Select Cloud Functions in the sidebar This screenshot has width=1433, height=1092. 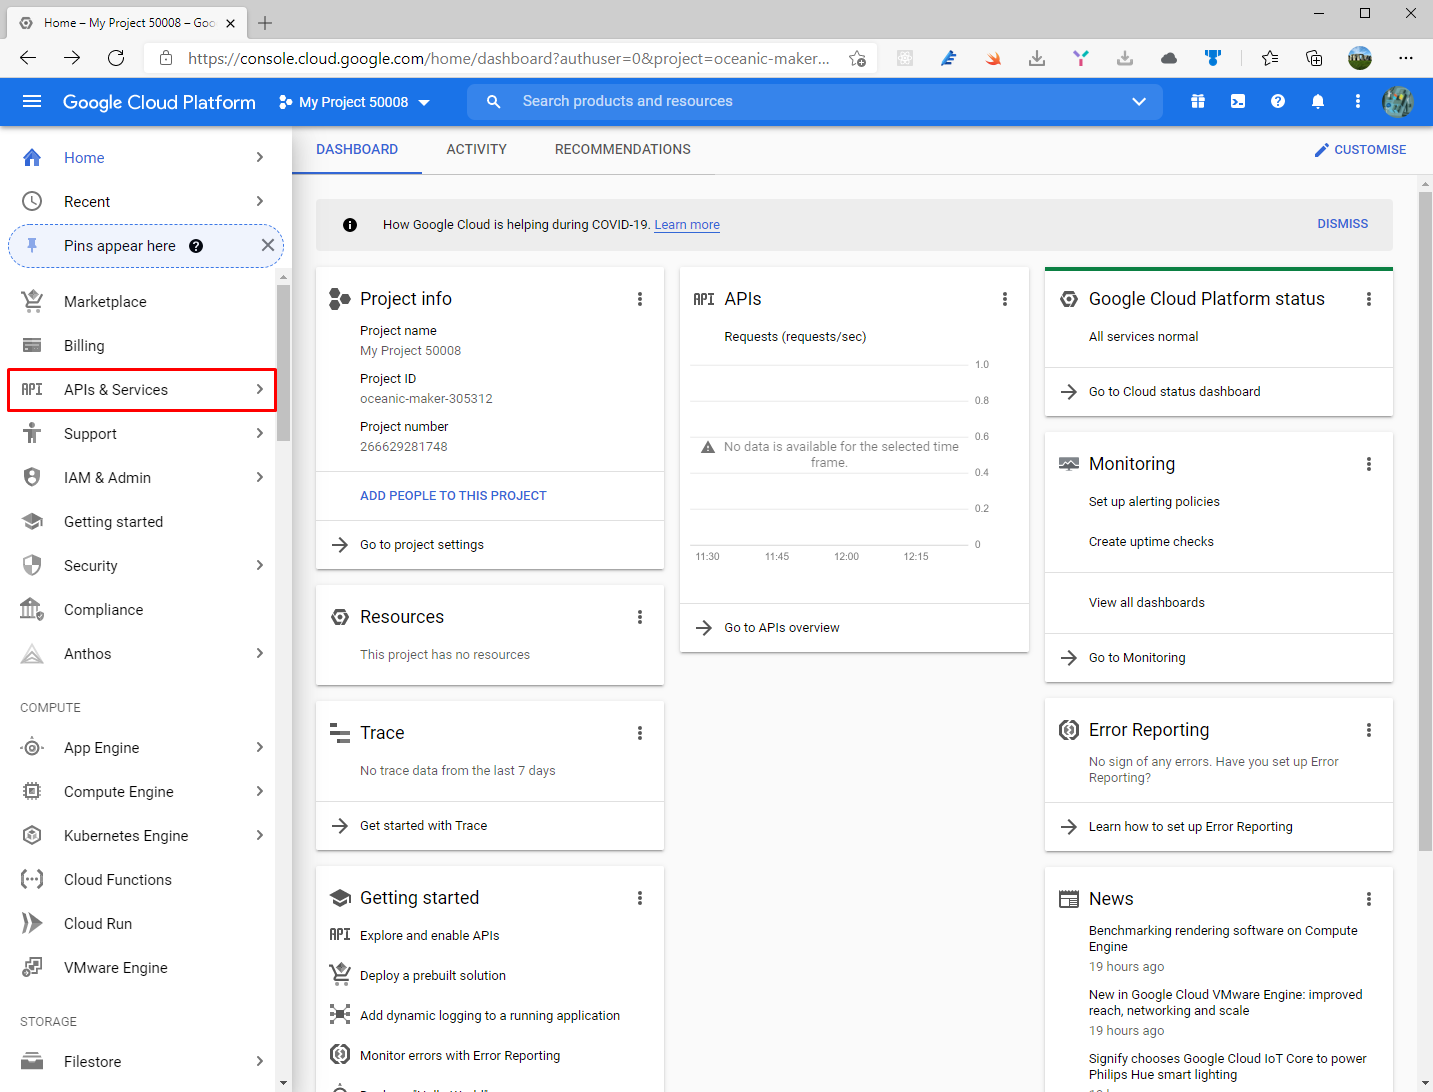116,879
